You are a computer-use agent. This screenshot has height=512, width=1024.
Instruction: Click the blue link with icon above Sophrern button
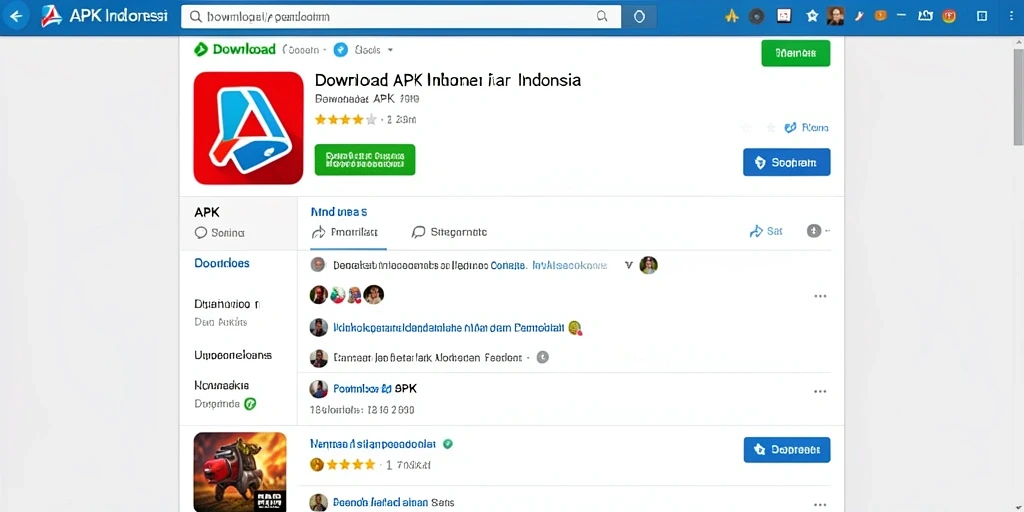(x=806, y=127)
